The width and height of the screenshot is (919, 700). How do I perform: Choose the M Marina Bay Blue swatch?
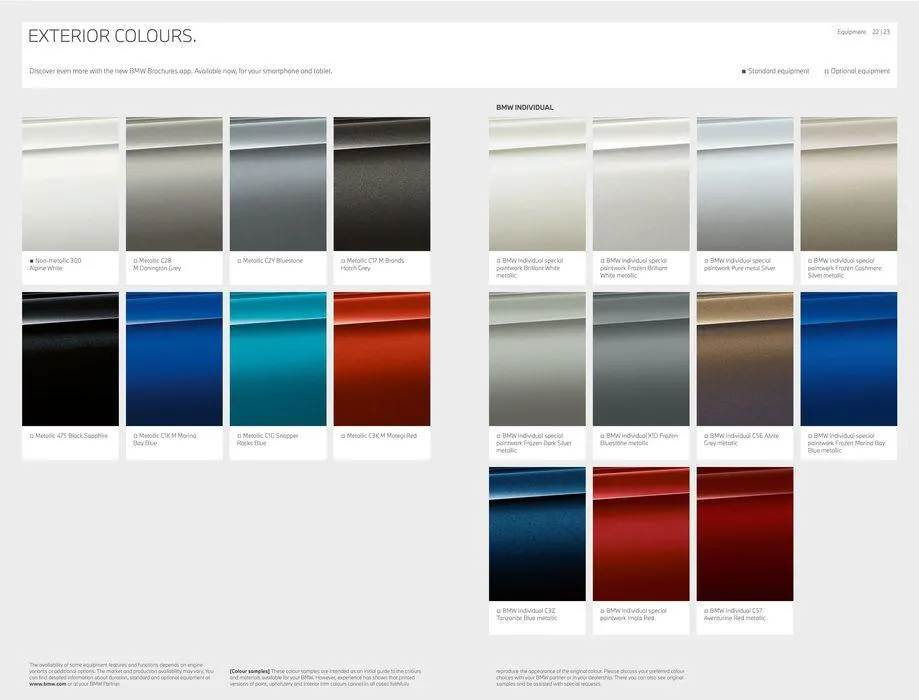point(174,359)
